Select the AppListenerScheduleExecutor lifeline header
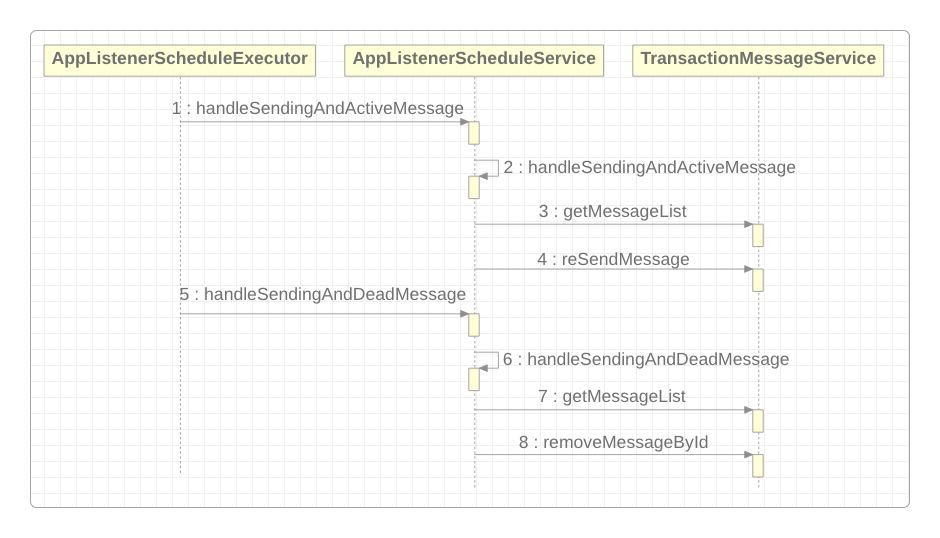The width and height of the screenshot is (940, 538). (x=179, y=60)
